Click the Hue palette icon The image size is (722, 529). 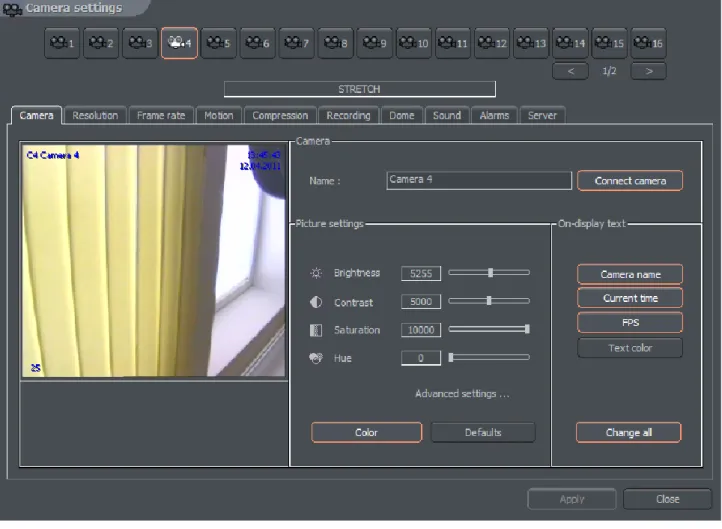tap(316, 358)
